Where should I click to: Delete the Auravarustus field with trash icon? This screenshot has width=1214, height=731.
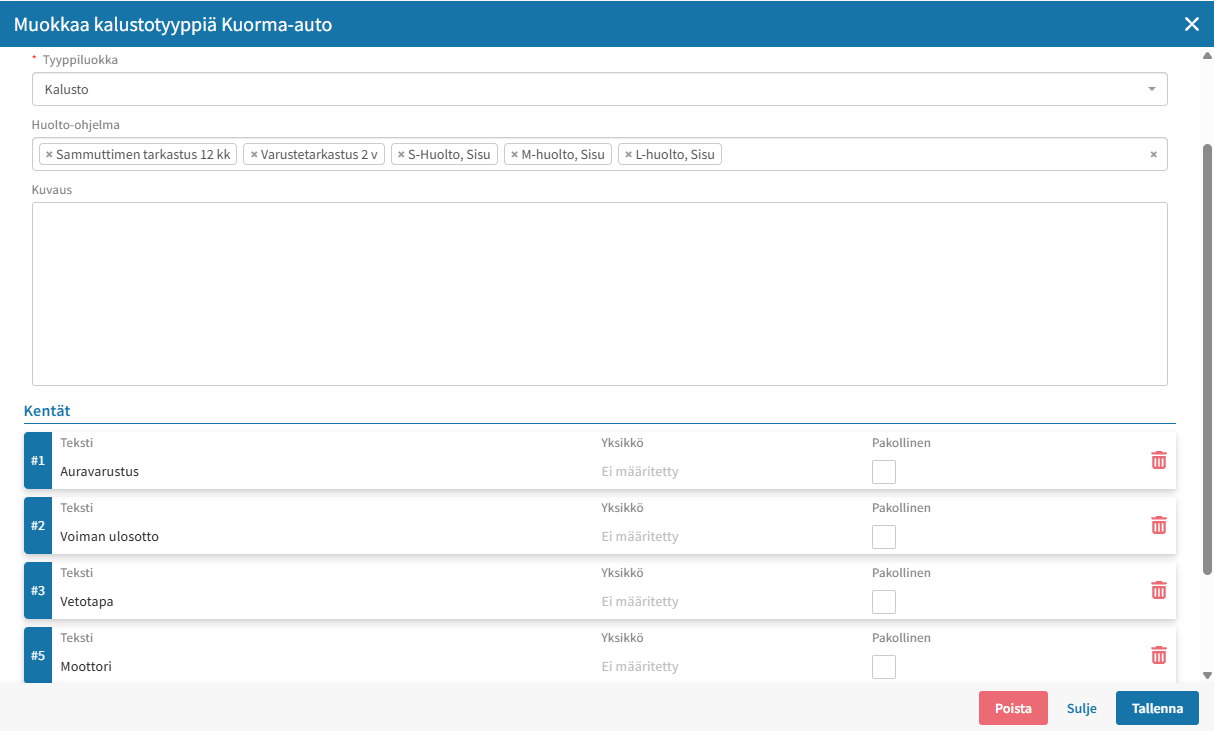tap(1159, 460)
